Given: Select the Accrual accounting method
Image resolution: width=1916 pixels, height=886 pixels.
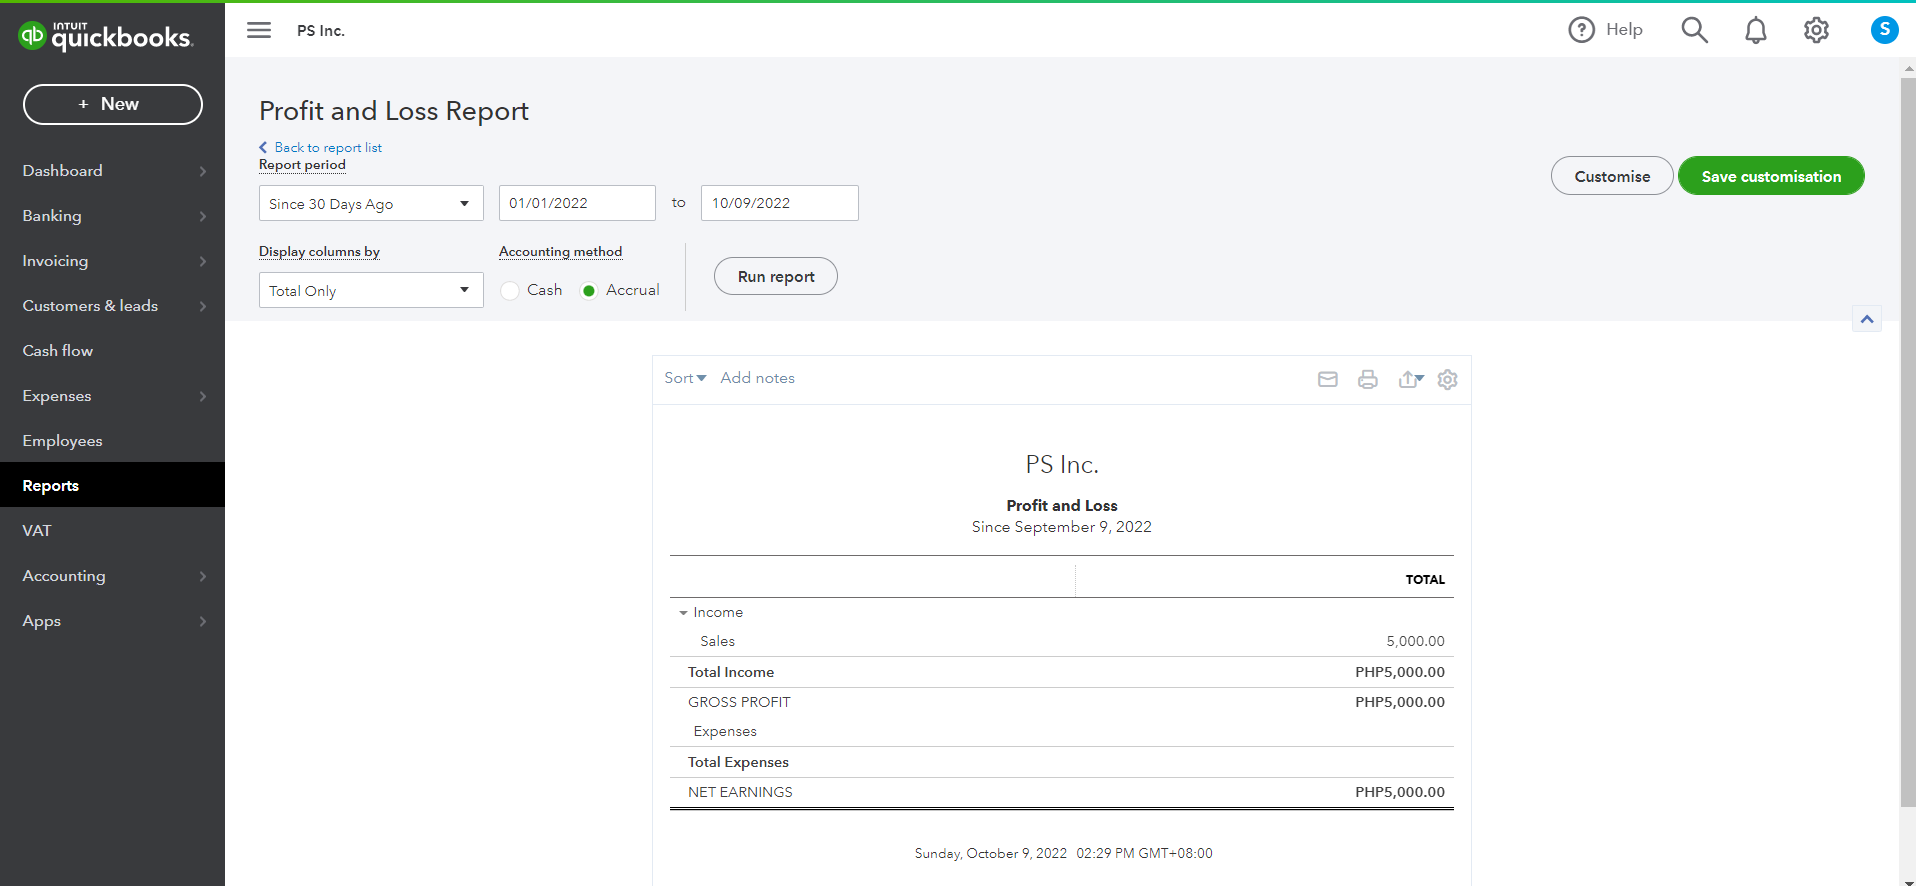Looking at the screenshot, I should 589,290.
